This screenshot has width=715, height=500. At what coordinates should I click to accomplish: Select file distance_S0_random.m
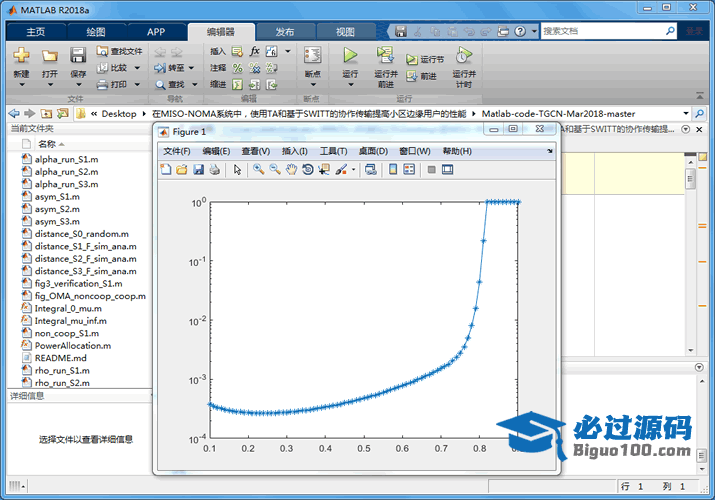pyautogui.click(x=82, y=234)
